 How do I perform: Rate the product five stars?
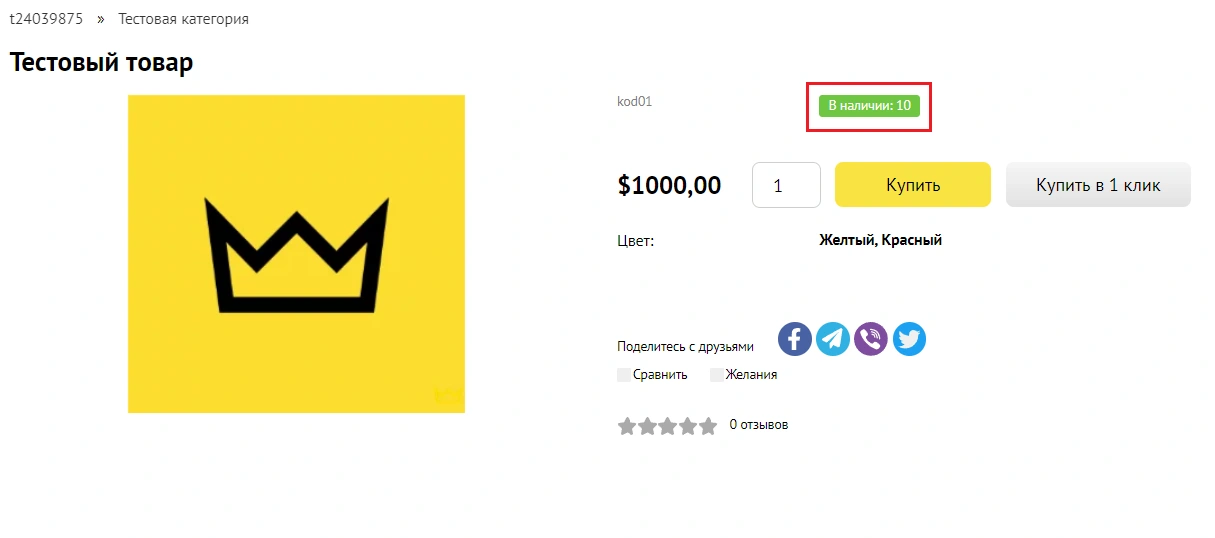(x=708, y=426)
